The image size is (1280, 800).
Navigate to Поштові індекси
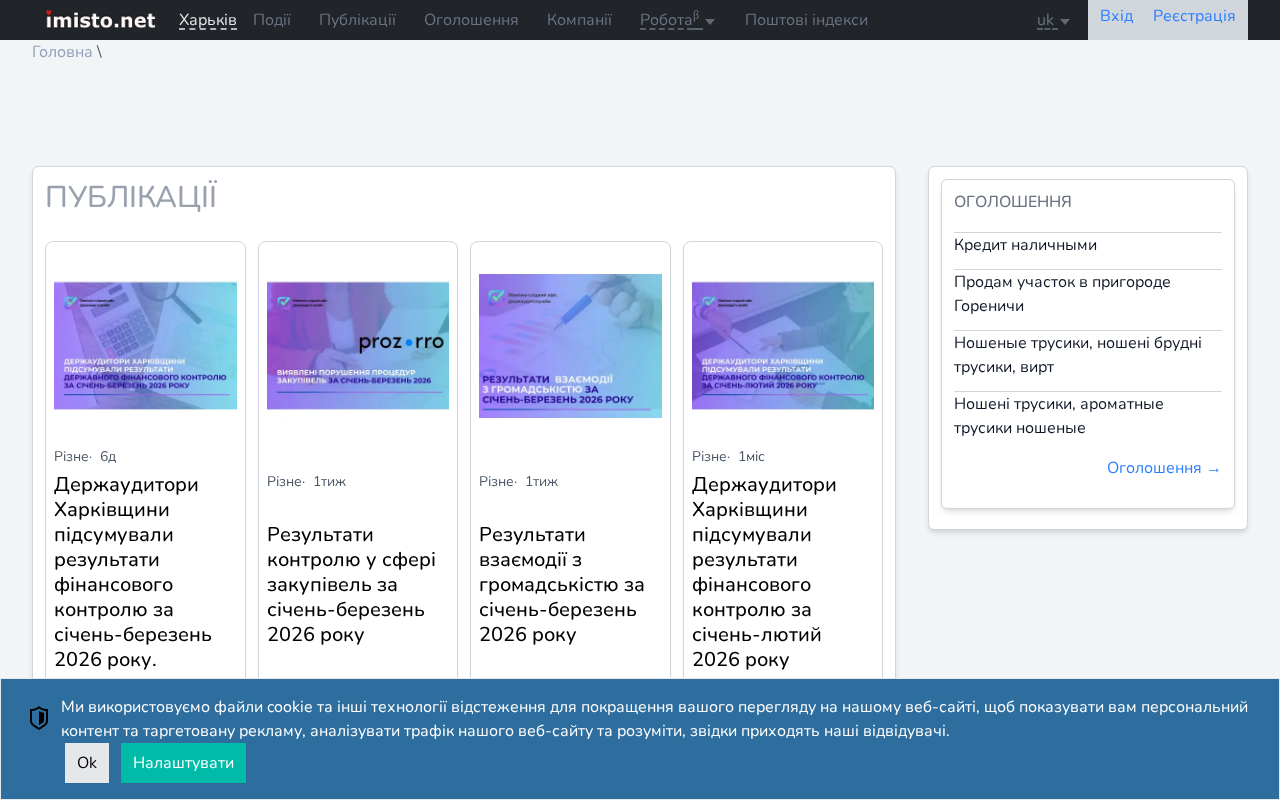(x=806, y=20)
